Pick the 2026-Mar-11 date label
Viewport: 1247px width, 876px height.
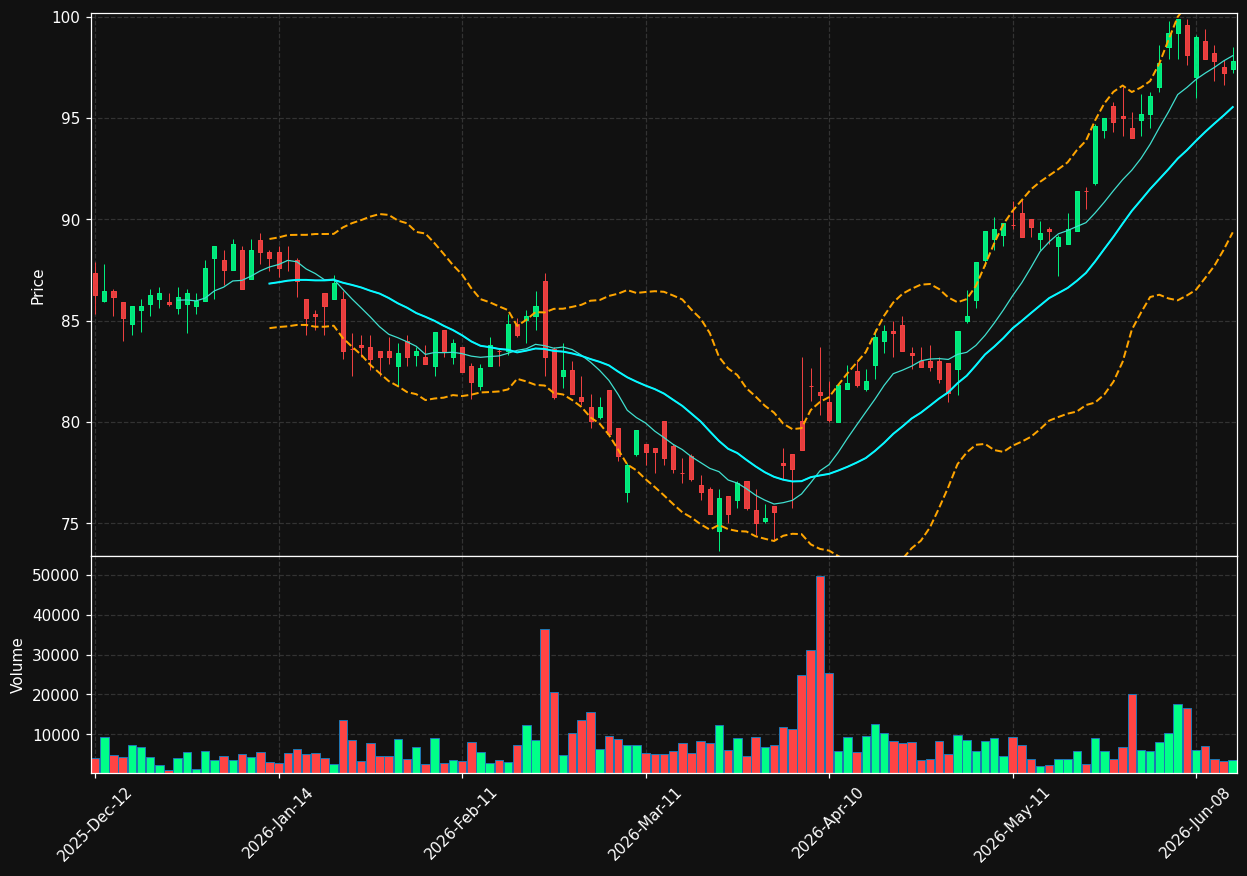(x=645, y=824)
